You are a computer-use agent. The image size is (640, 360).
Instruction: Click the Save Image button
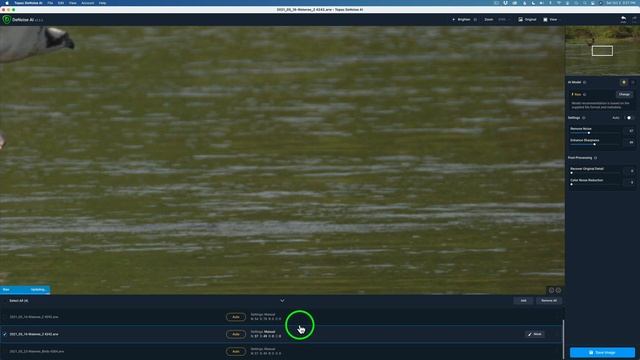coord(602,352)
